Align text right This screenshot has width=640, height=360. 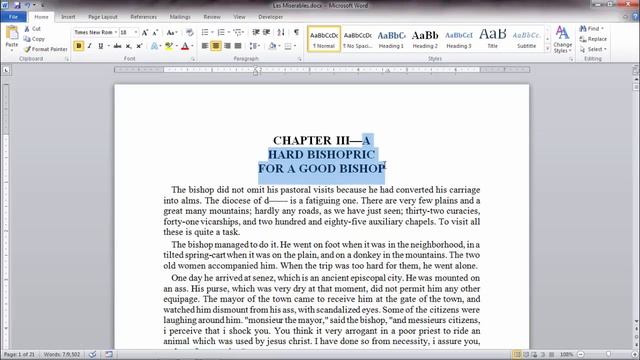[227, 46]
